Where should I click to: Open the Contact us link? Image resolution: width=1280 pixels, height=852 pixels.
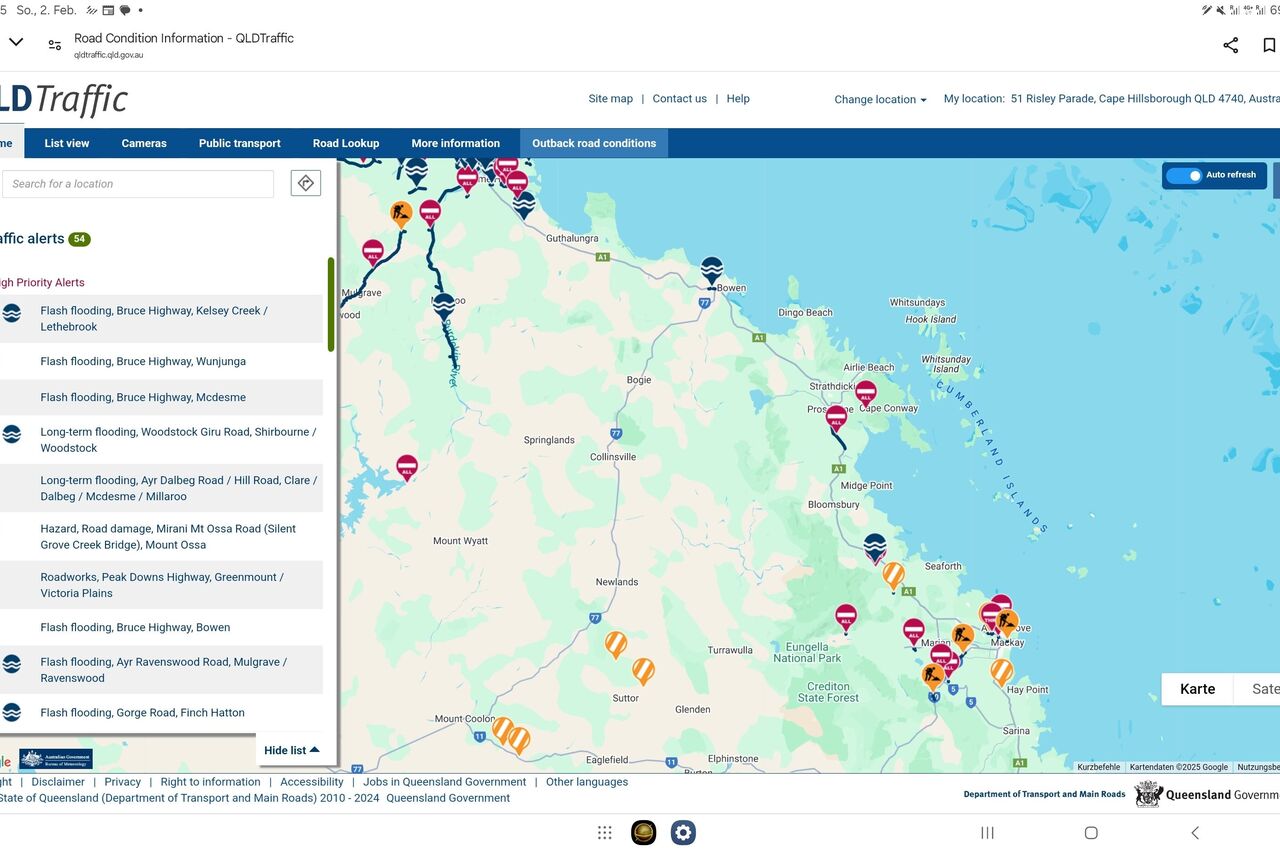[679, 99]
